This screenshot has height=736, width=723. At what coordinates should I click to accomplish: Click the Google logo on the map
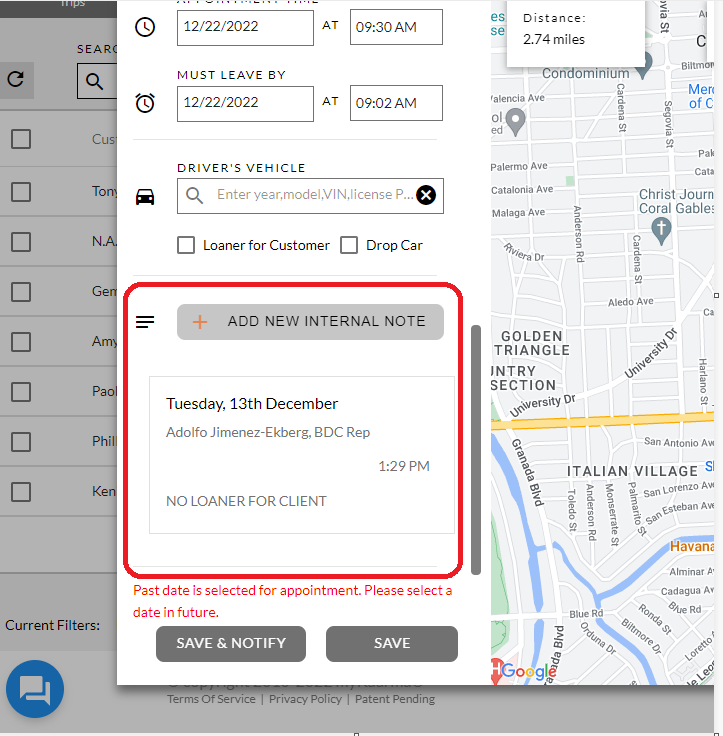(529, 671)
